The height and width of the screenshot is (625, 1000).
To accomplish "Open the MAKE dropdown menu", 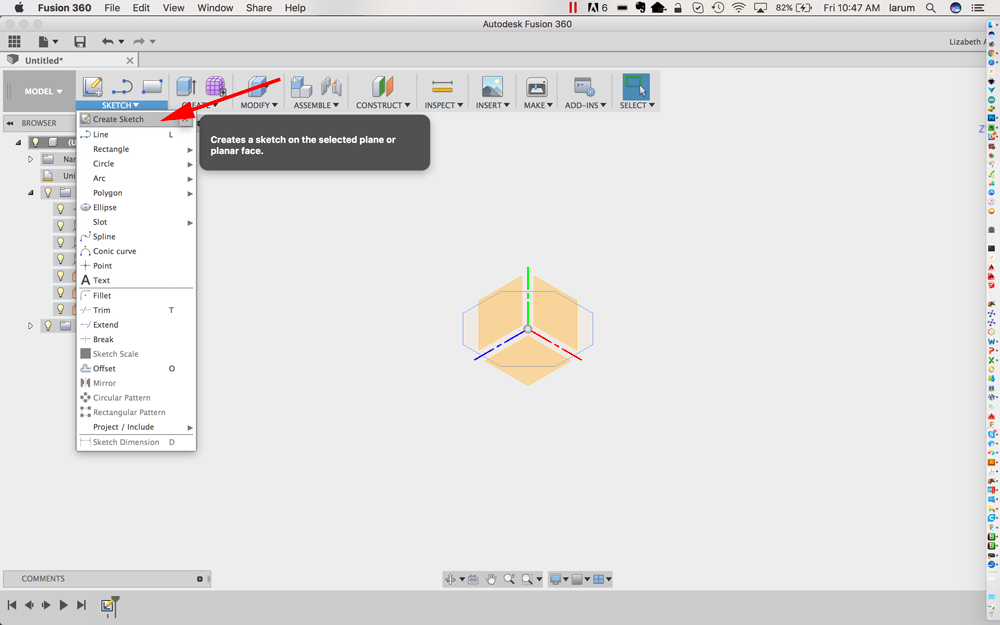I will (538, 105).
